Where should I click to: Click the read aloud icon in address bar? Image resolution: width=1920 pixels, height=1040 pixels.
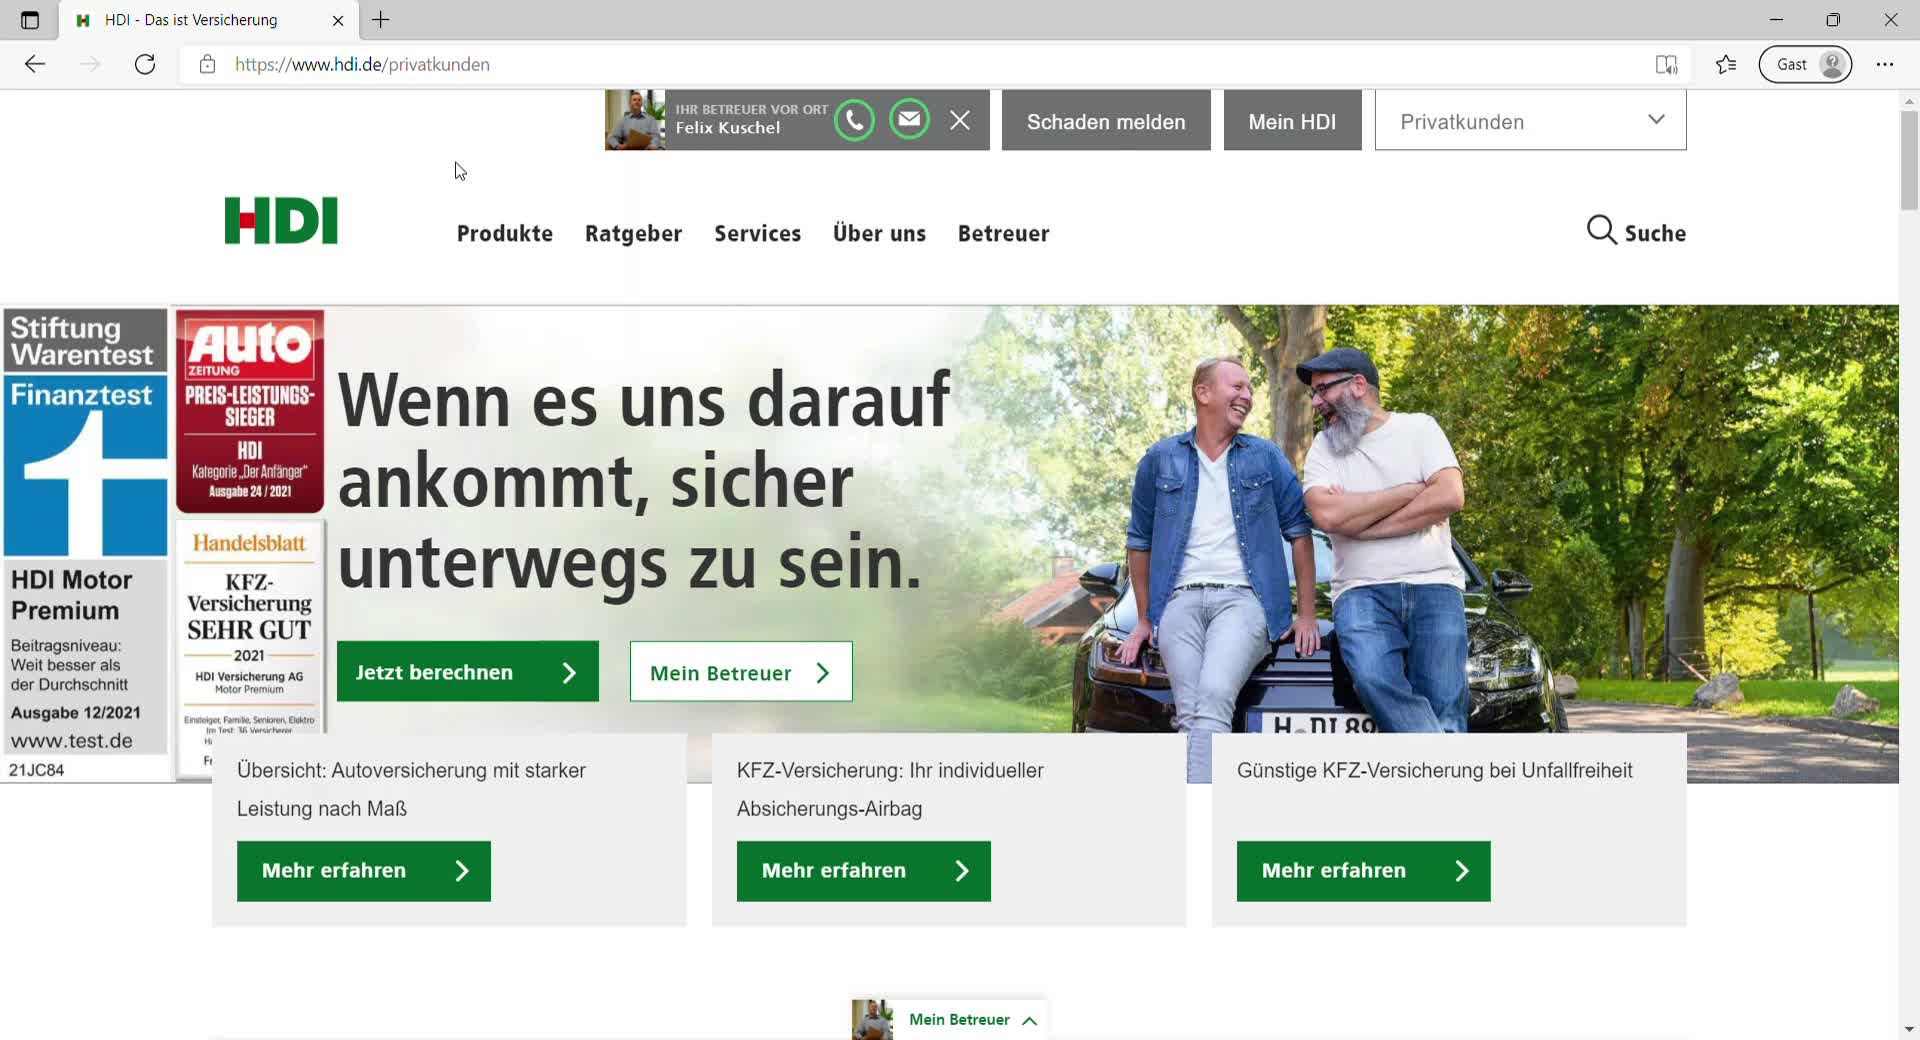(1666, 65)
